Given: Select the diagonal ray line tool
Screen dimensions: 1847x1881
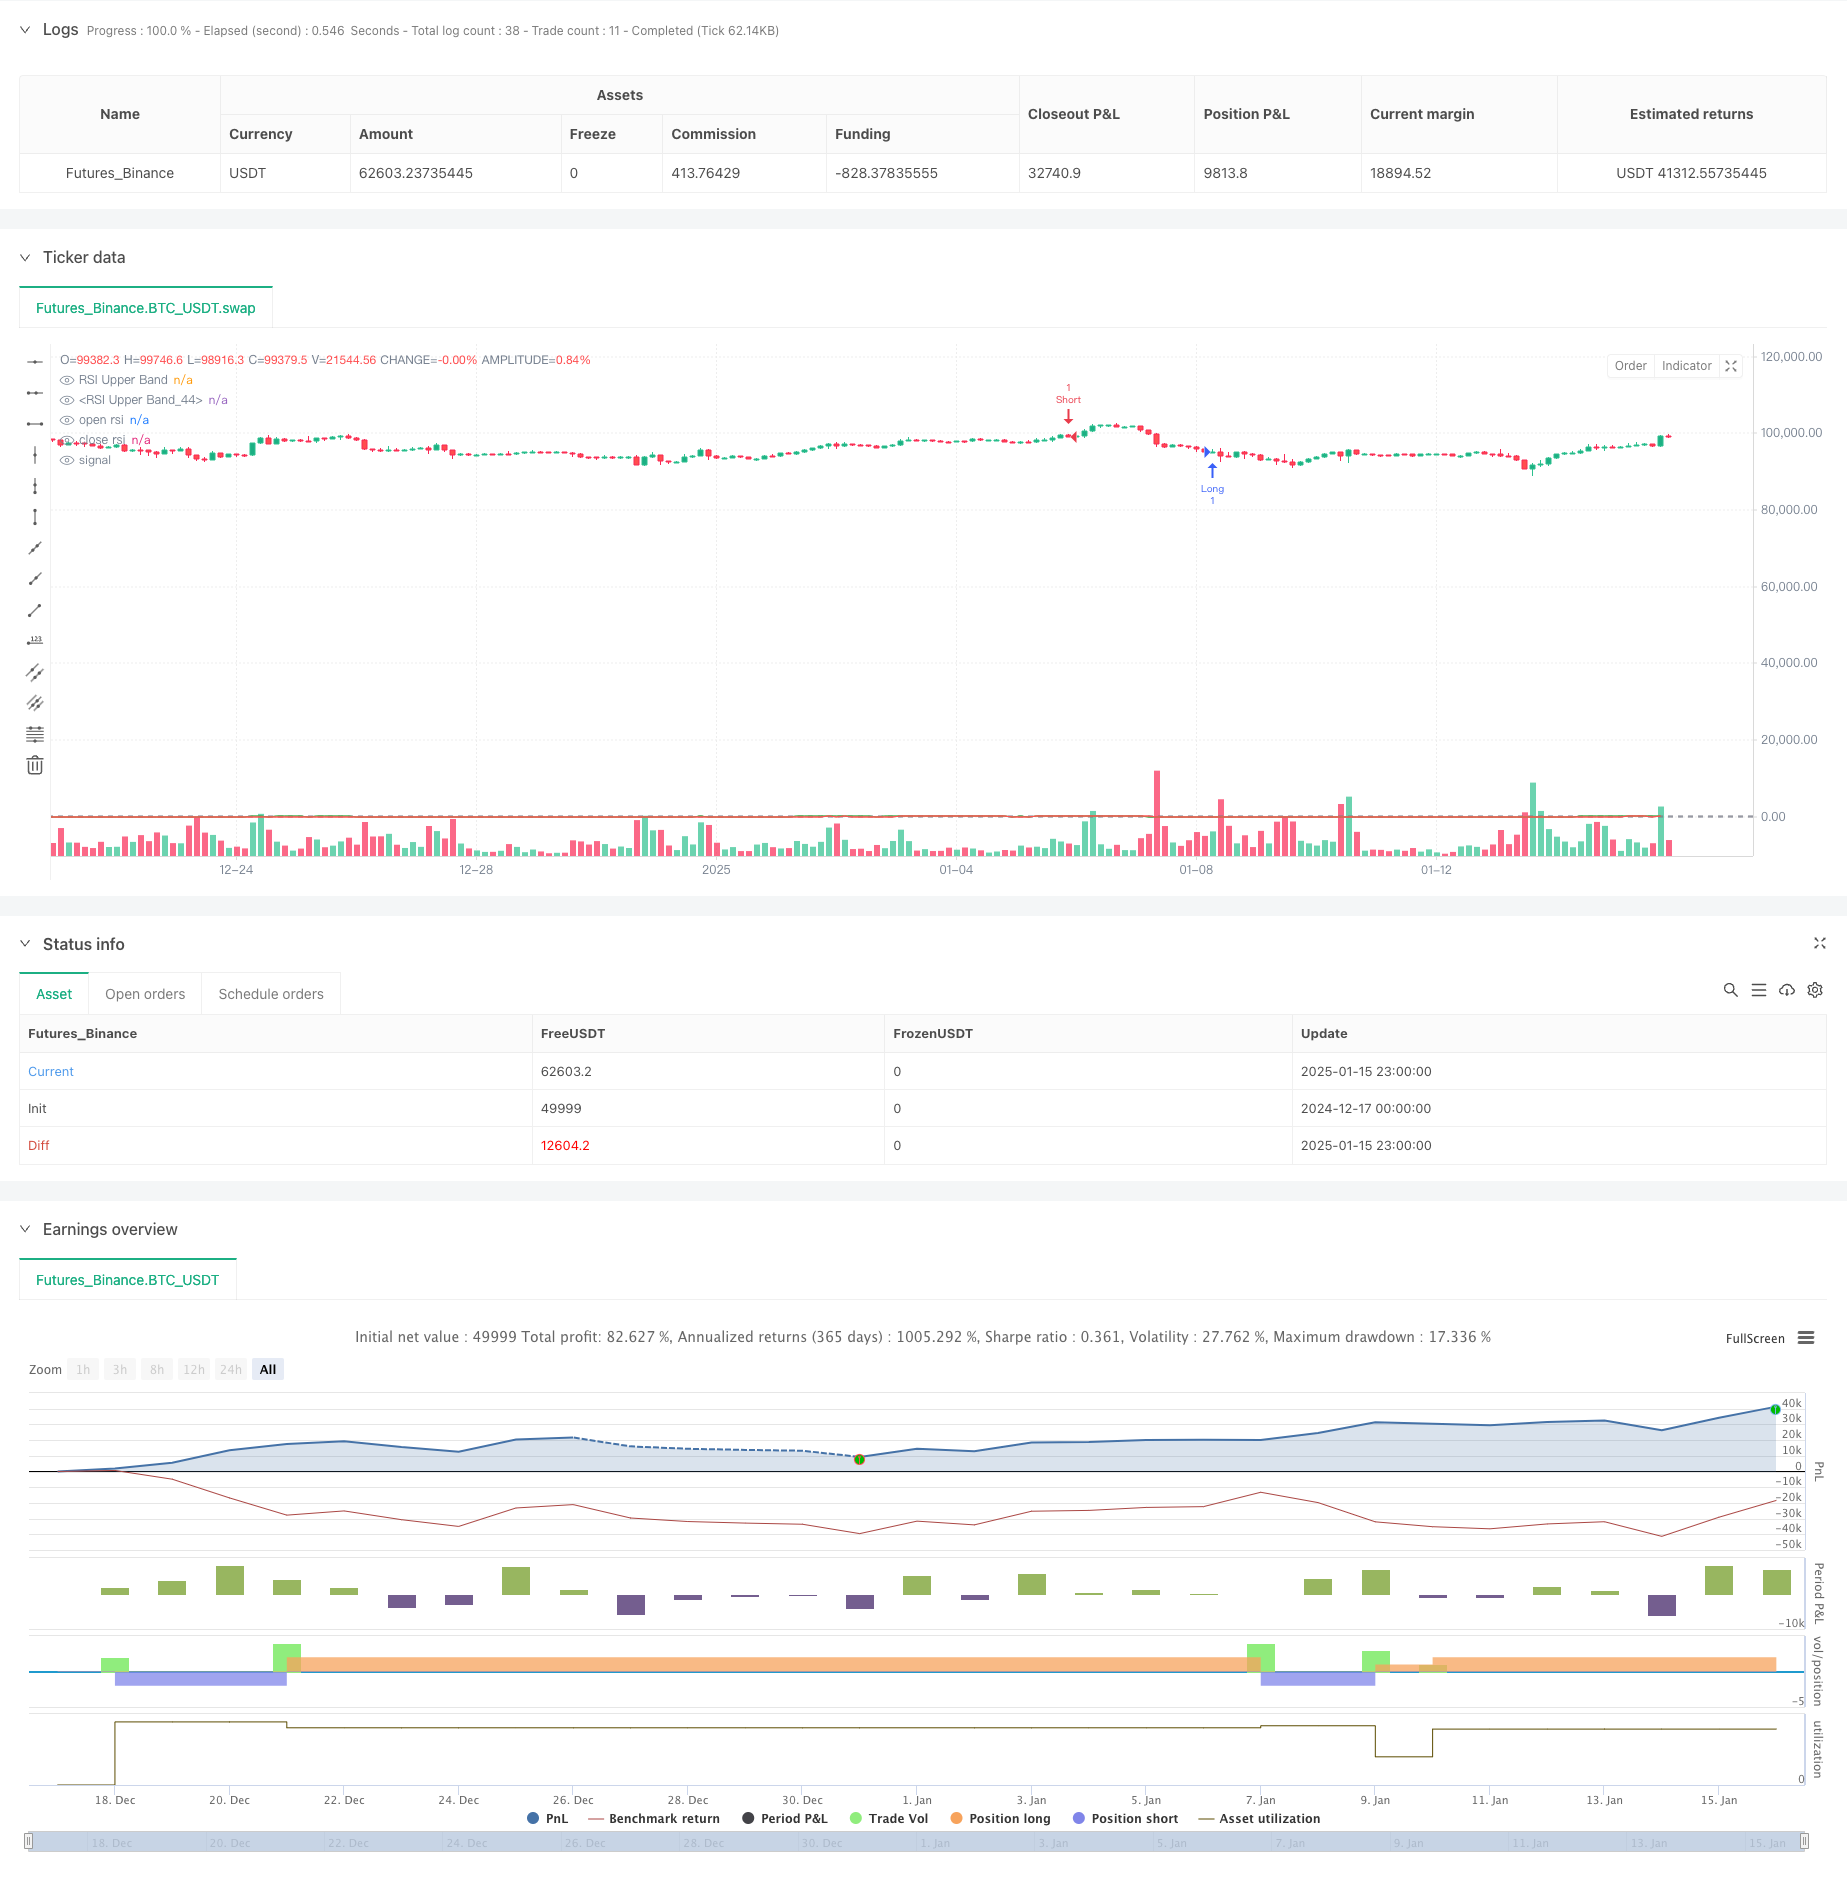Looking at the screenshot, I should [35, 579].
